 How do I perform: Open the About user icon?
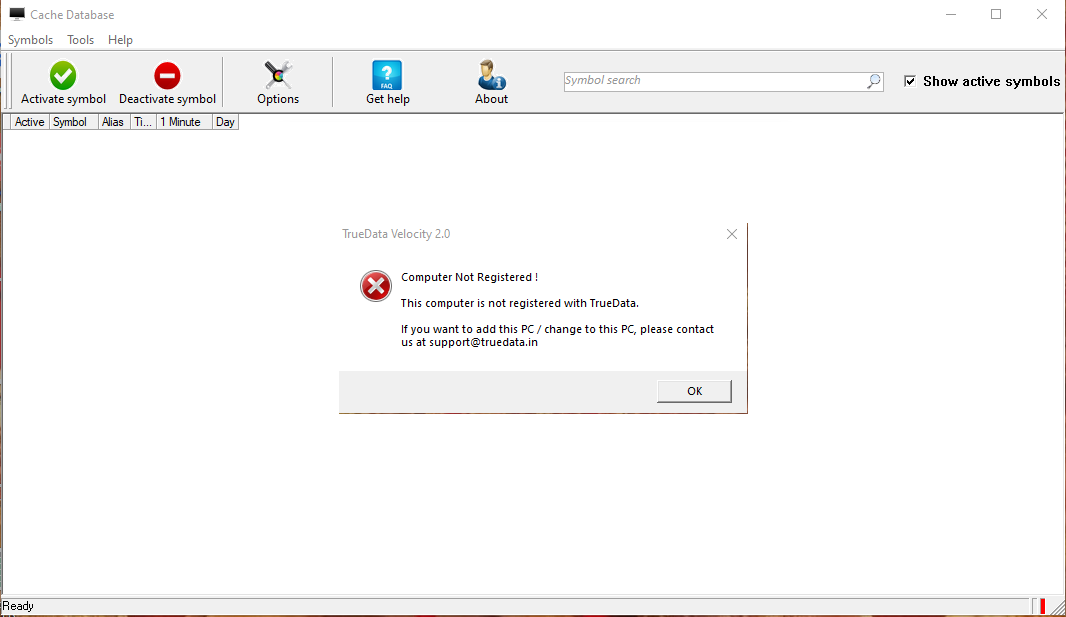tap(491, 75)
